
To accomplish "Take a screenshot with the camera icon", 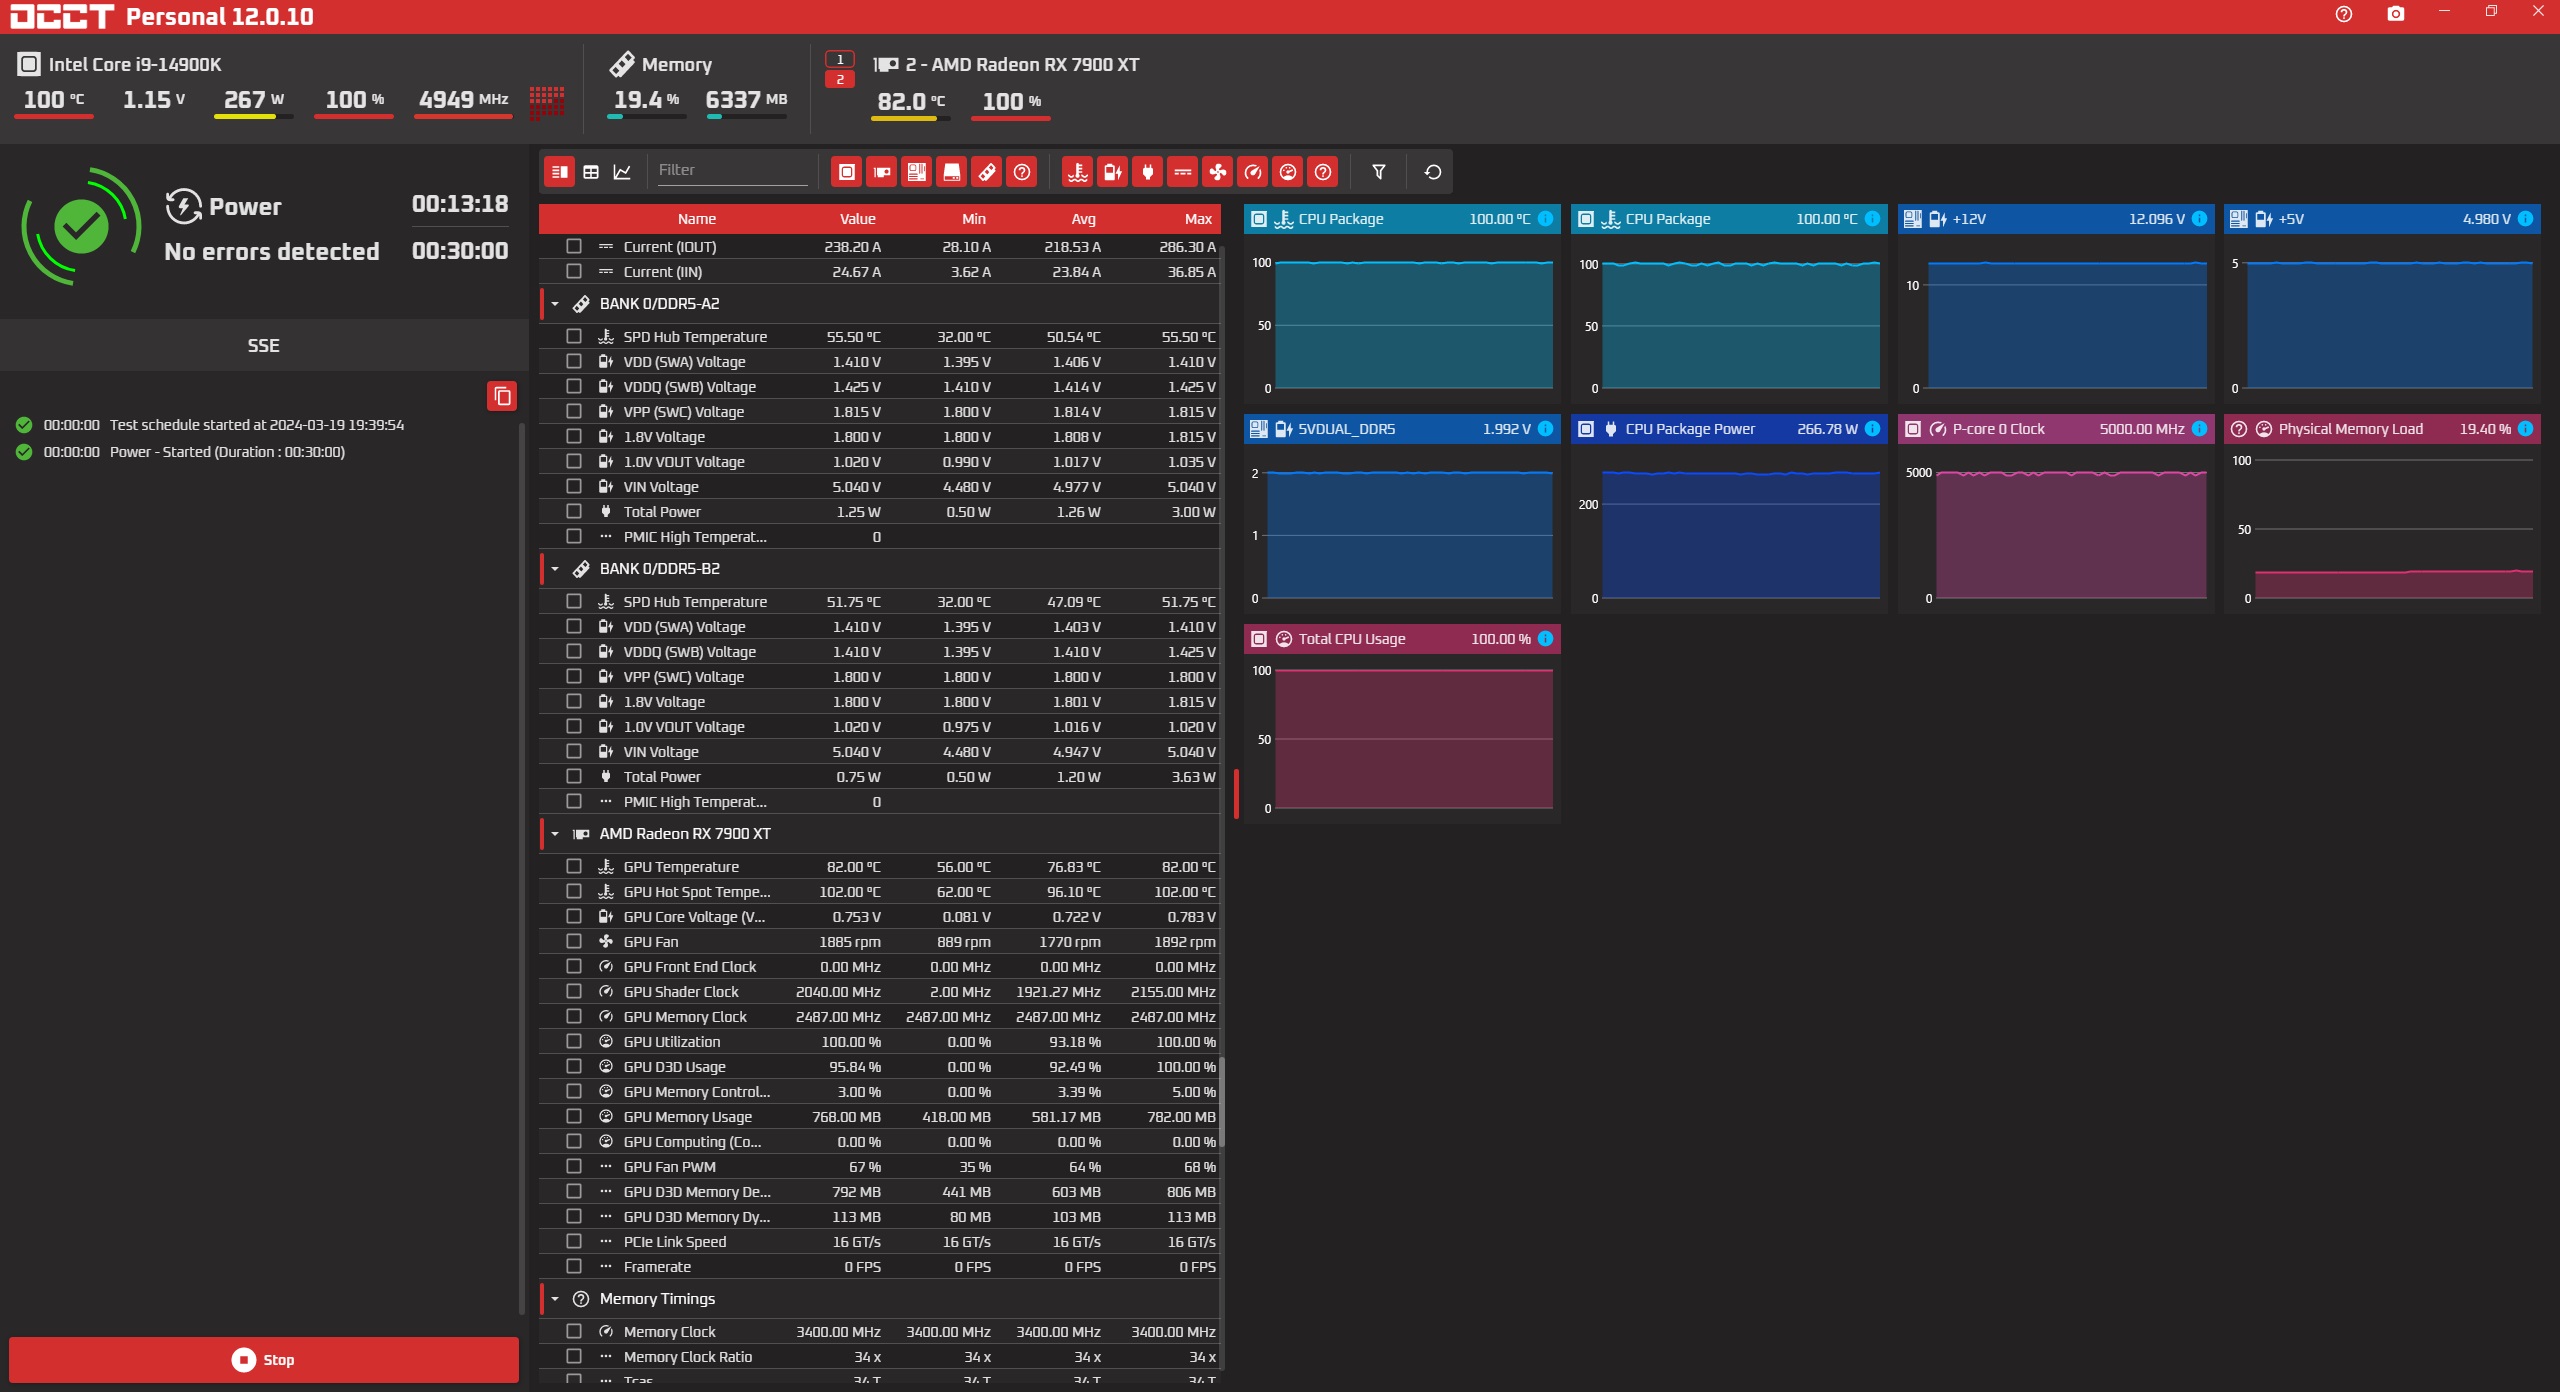I will tap(2395, 14).
